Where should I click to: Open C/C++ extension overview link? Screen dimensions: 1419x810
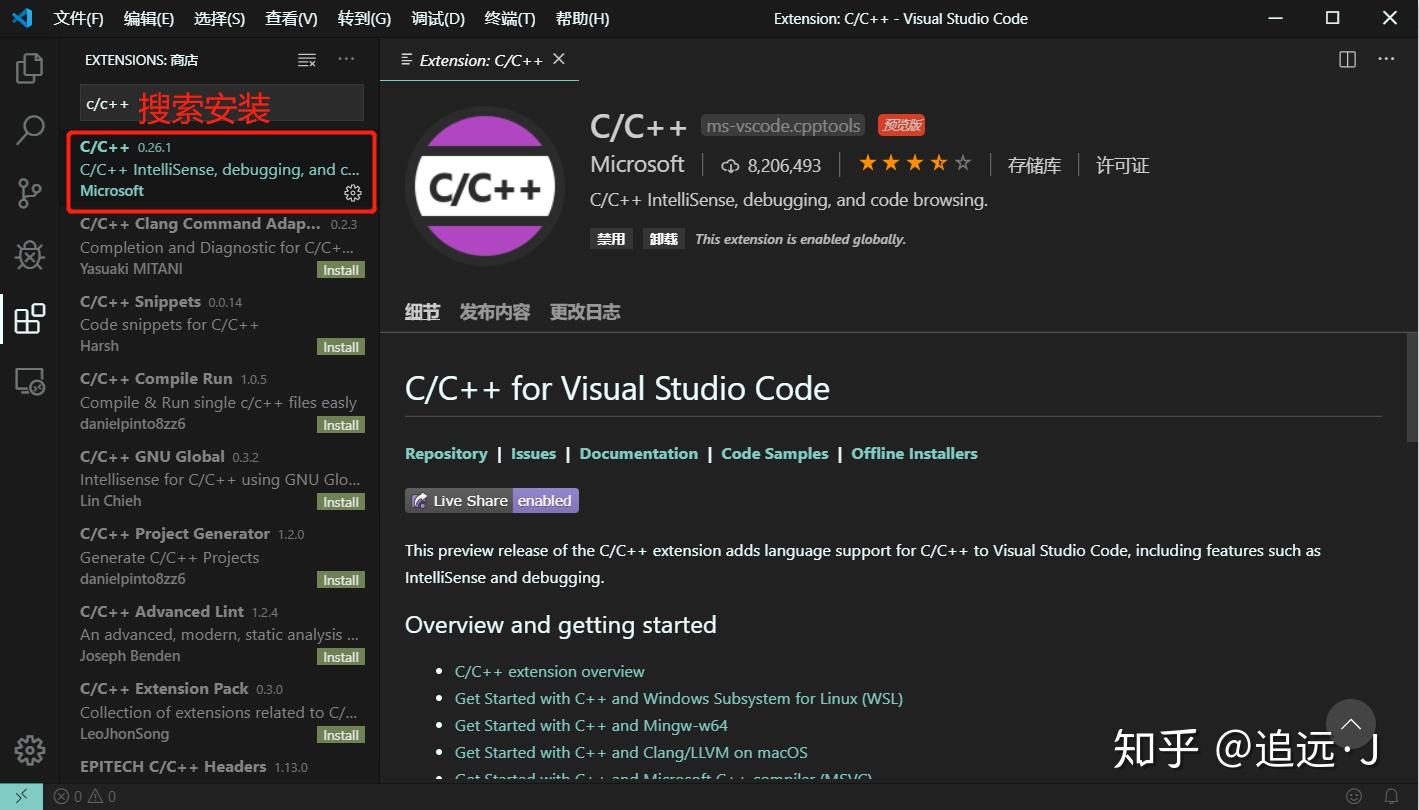click(550, 671)
